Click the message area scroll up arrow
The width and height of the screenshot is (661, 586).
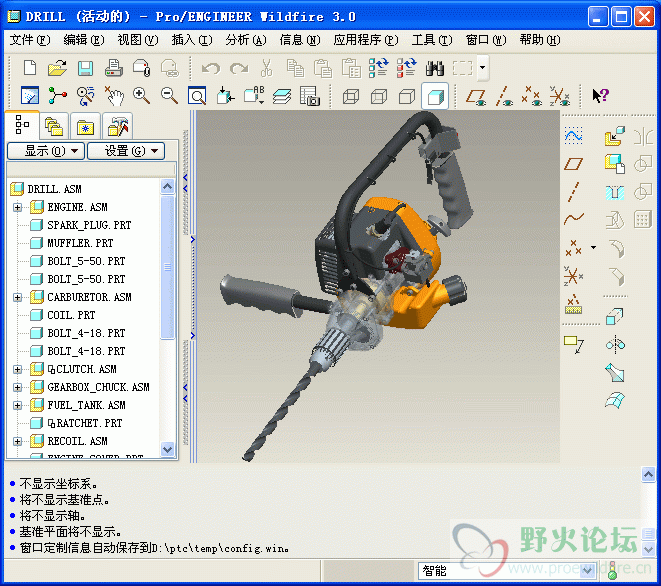click(648, 475)
